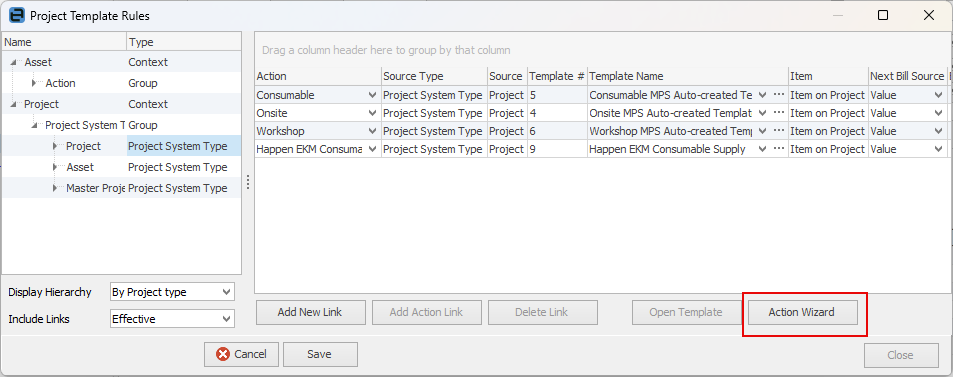Click the Add New Link button
The image size is (953, 377).
pos(311,313)
